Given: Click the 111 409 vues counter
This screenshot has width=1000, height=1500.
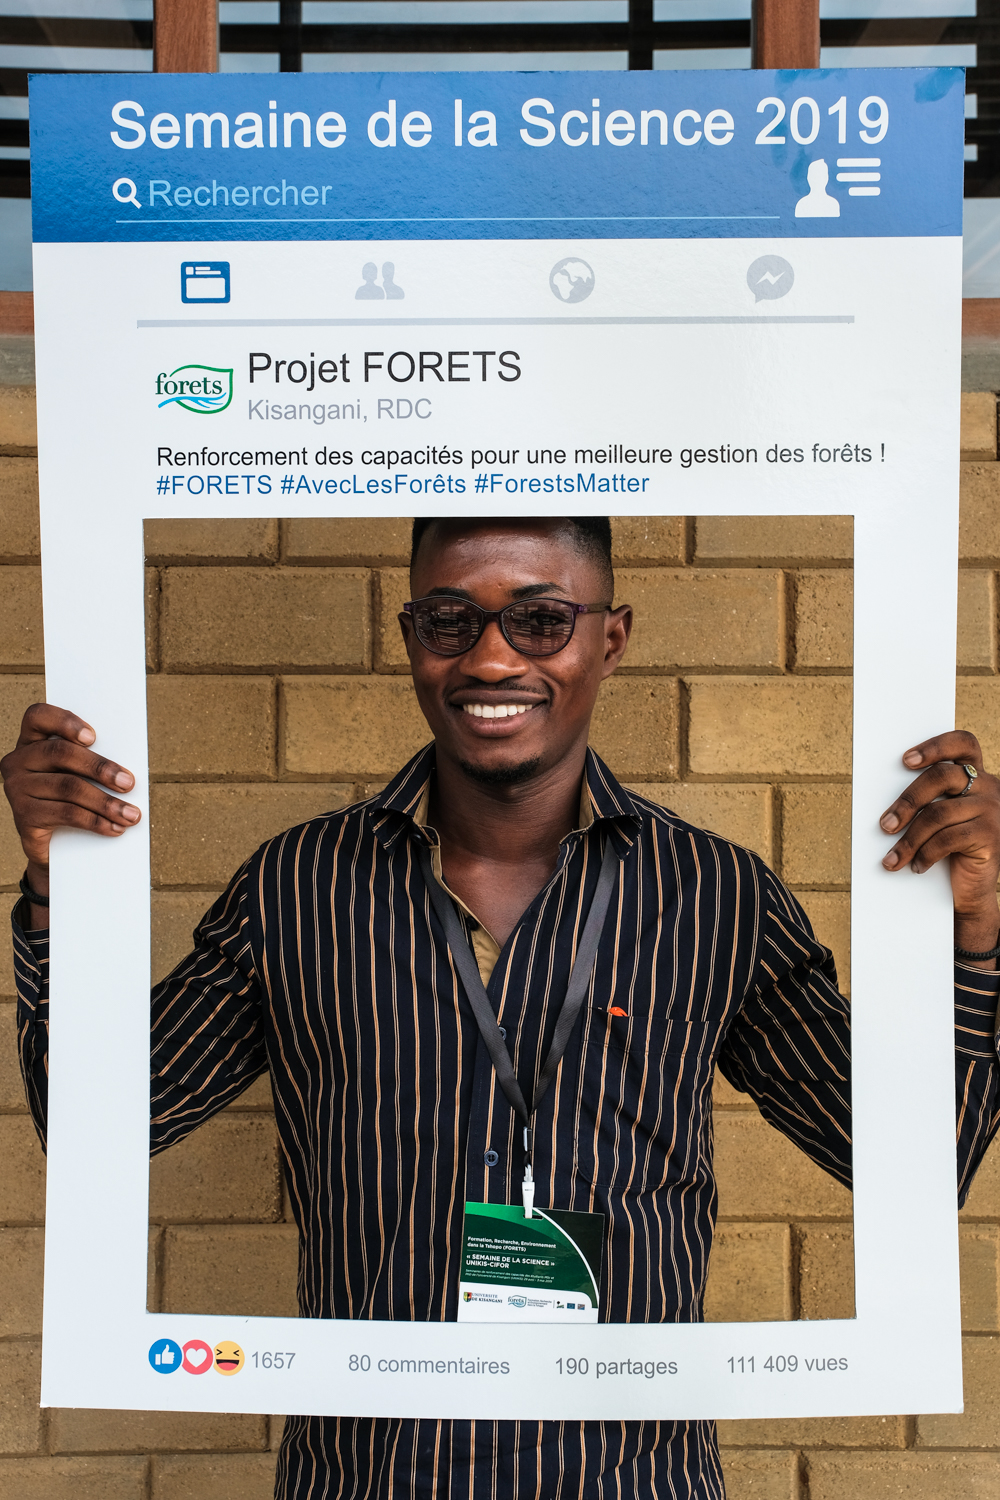Looking at the screenshot, I should click(787, 1363).
